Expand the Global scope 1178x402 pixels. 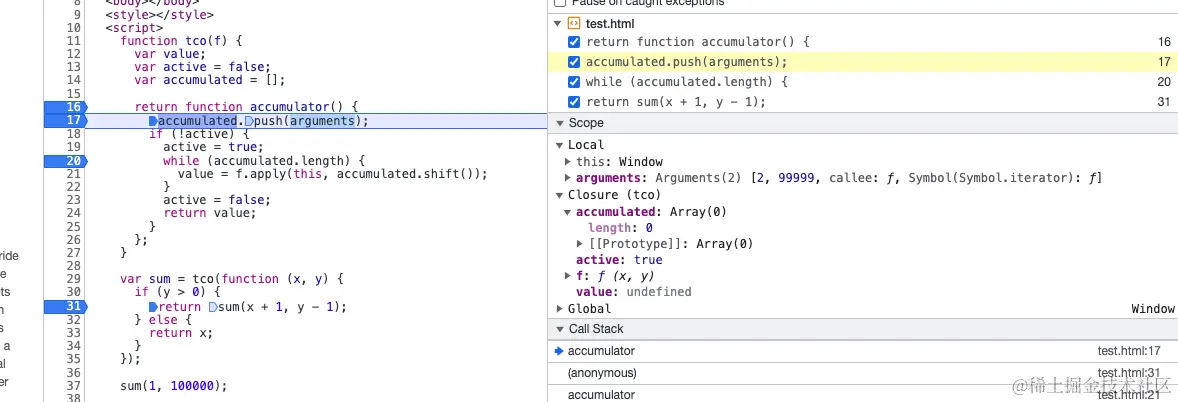[x=559, y=309]
